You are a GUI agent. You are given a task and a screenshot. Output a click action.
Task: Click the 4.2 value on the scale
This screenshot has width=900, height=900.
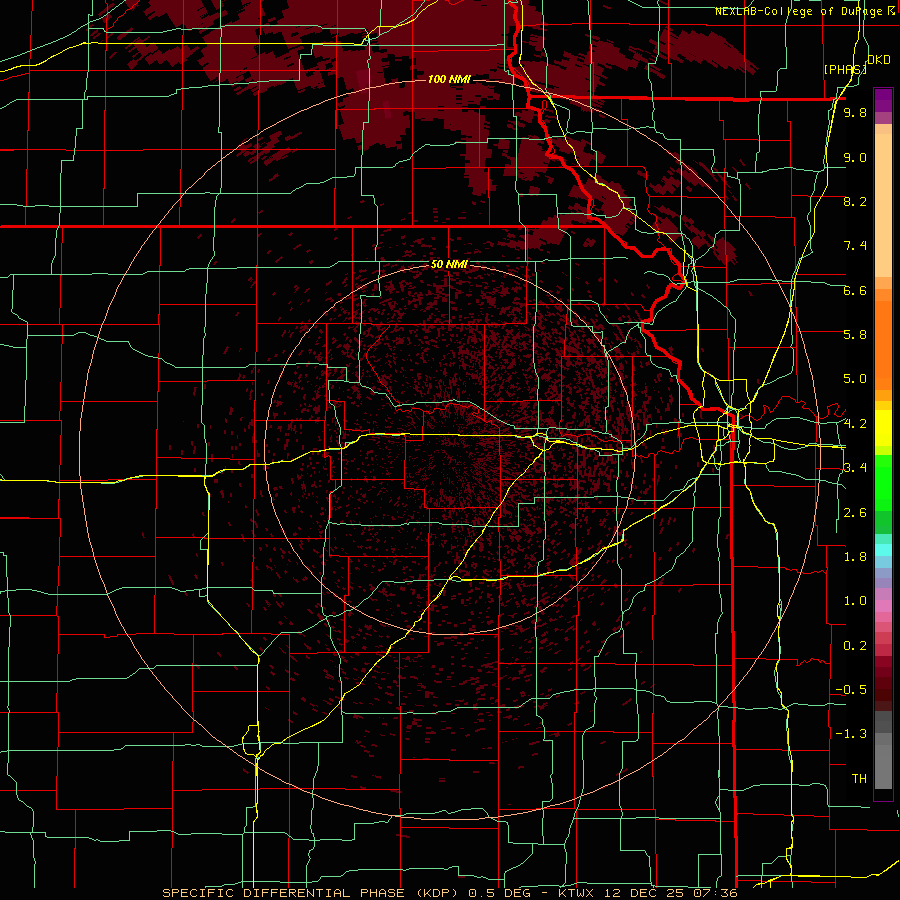[855, 424]
